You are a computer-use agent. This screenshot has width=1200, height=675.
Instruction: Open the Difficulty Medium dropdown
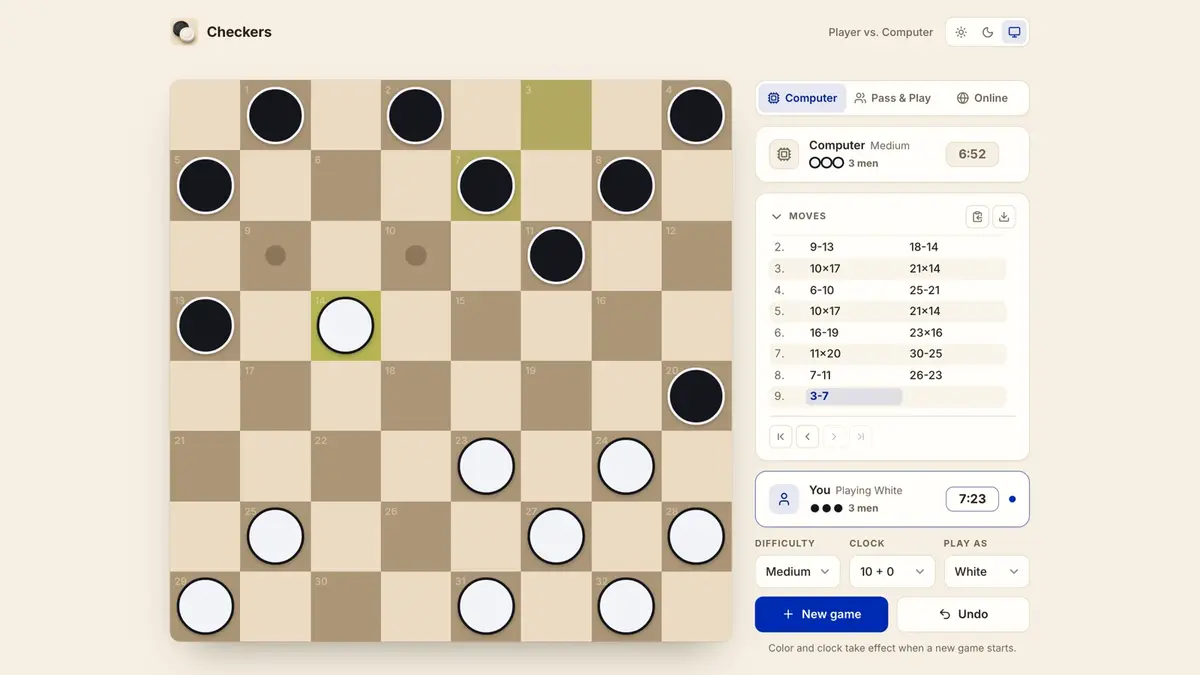(797, 571)
